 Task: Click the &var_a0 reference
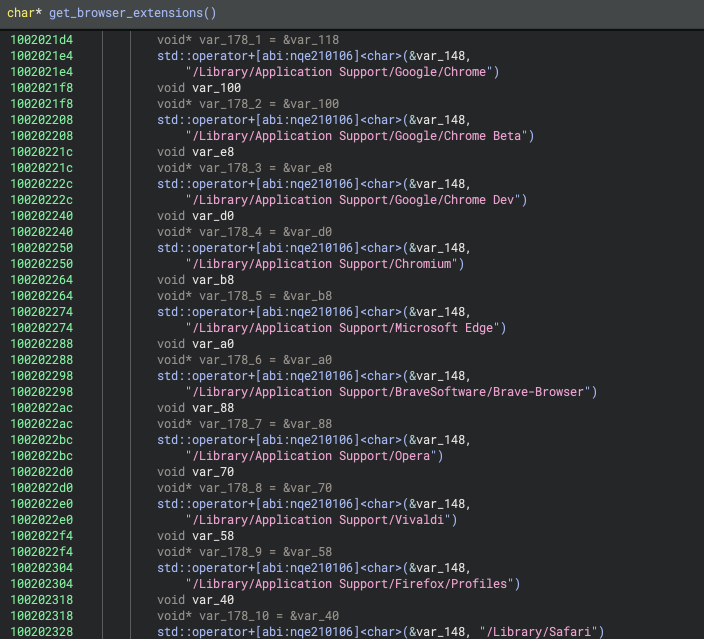[308, 360]
